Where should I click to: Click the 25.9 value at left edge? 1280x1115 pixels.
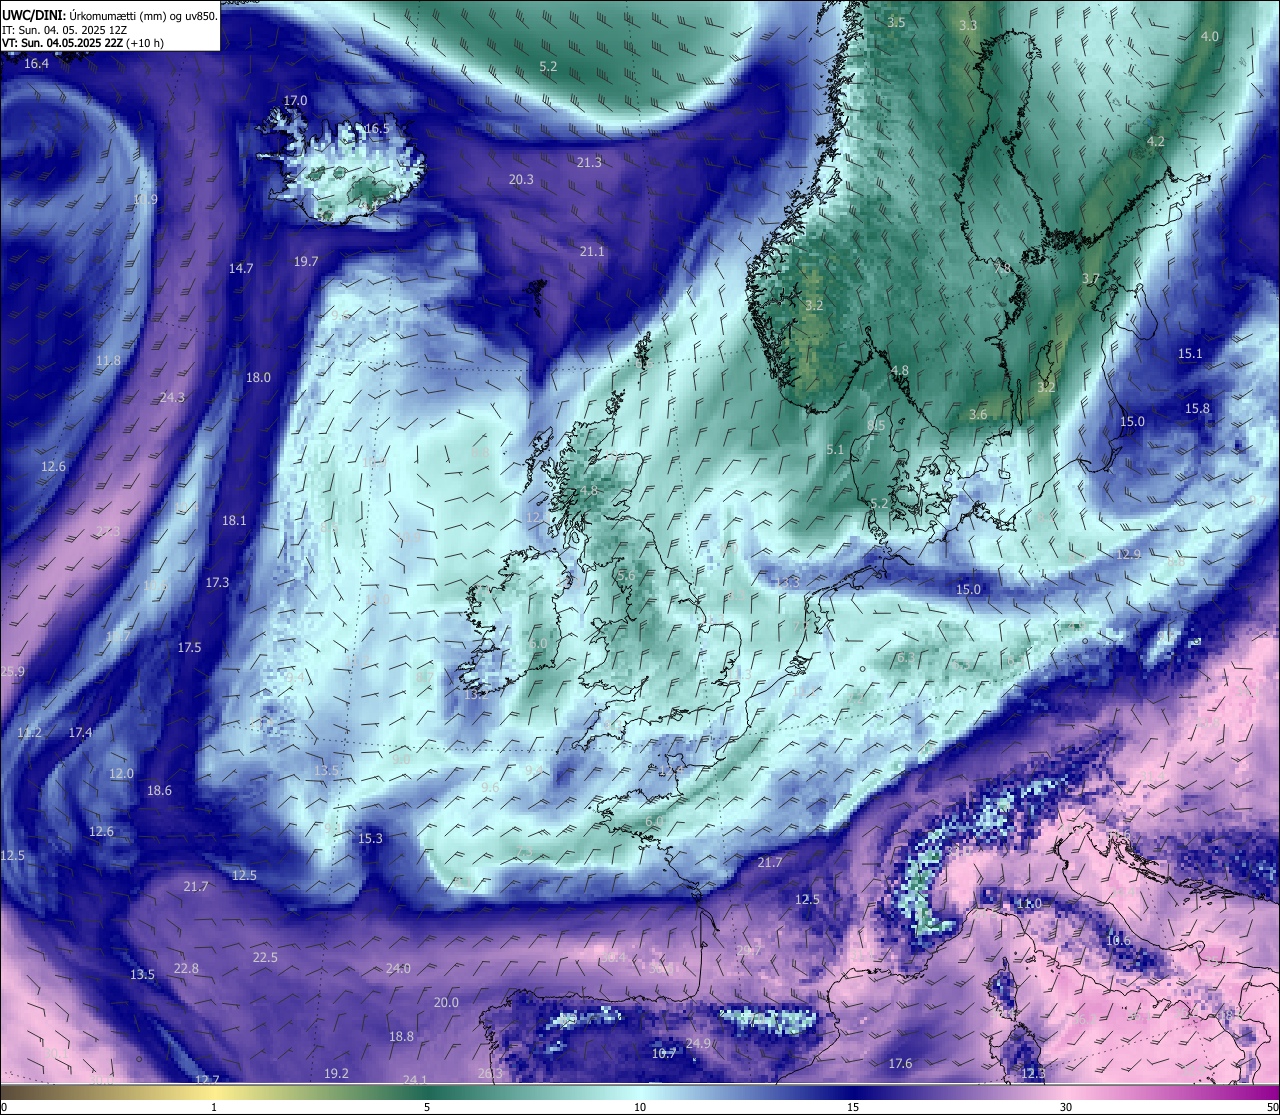click(12, 672)
